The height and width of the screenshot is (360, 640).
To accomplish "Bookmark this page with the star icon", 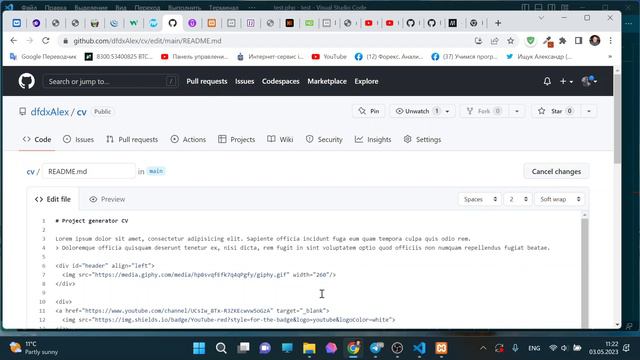I will coord(511,40).
